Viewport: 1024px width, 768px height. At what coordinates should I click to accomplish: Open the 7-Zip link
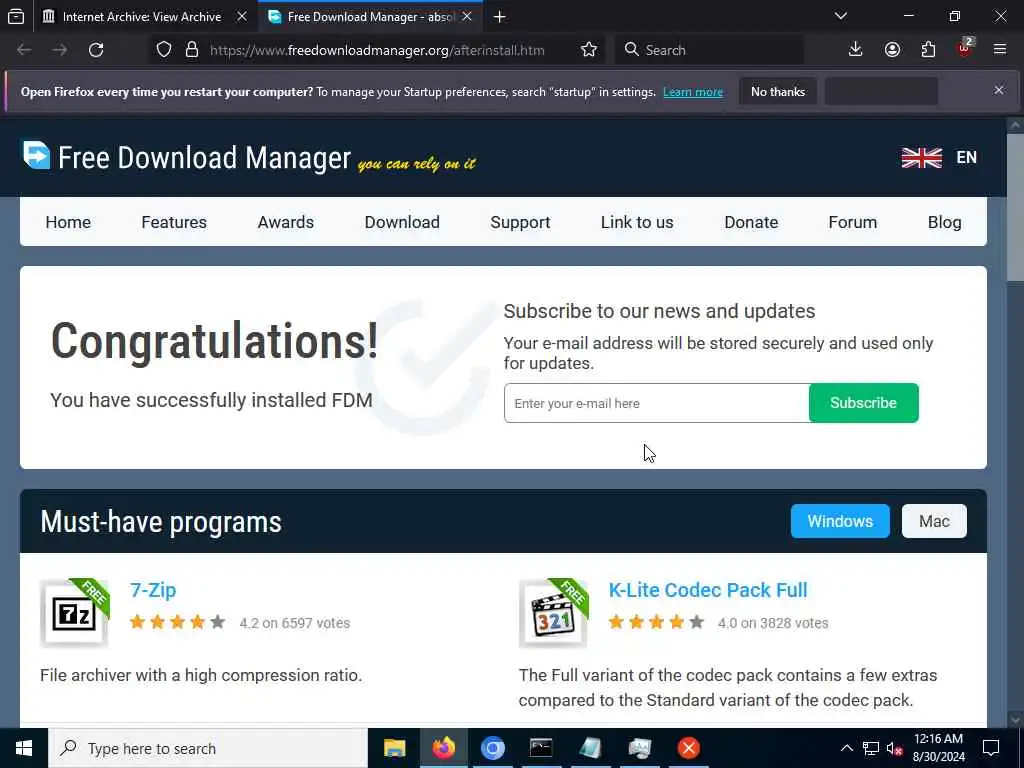[153, 590]
